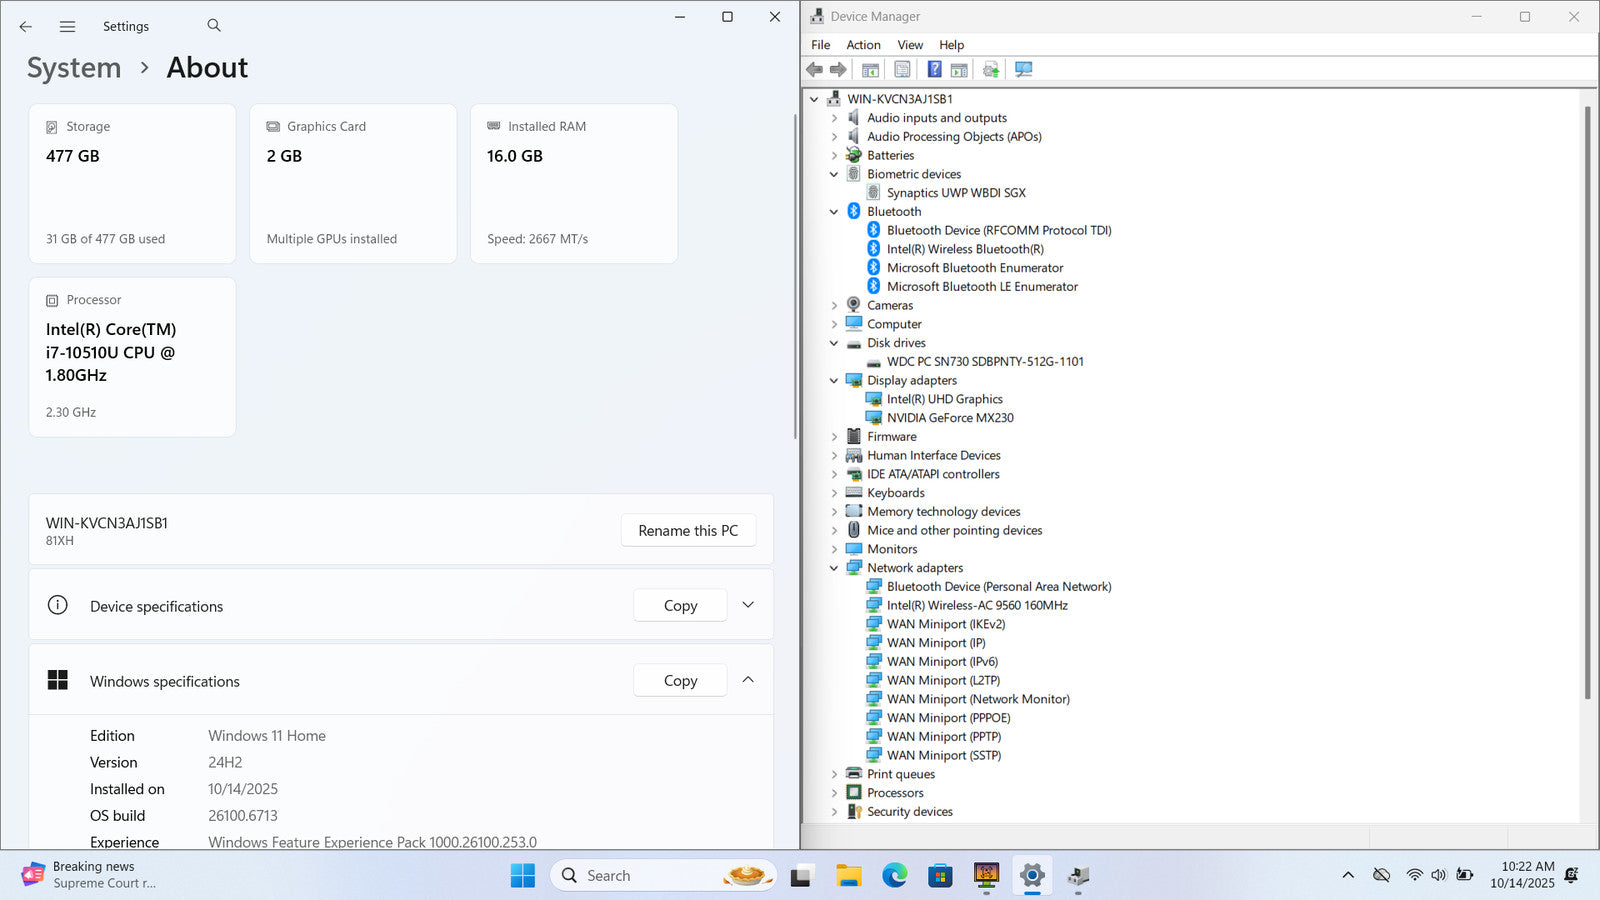This screenshot has height=900, width=1600.
Task: Select the NVIDIA GeForce MX230 device
Action: (949, 418)
